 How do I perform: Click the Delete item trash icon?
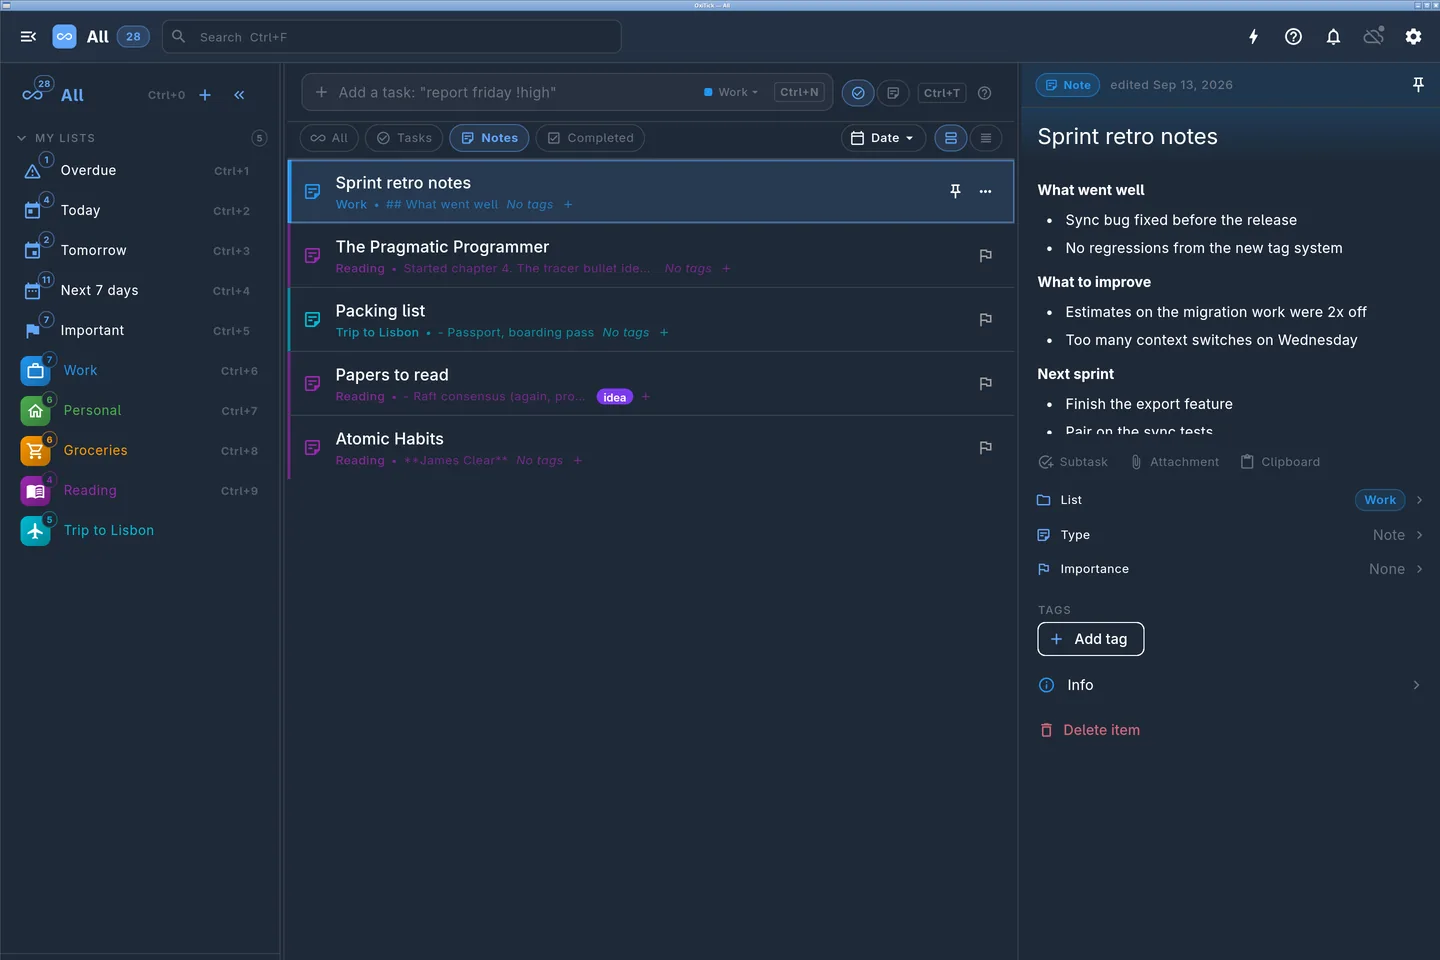click(x=1046, y=730)
